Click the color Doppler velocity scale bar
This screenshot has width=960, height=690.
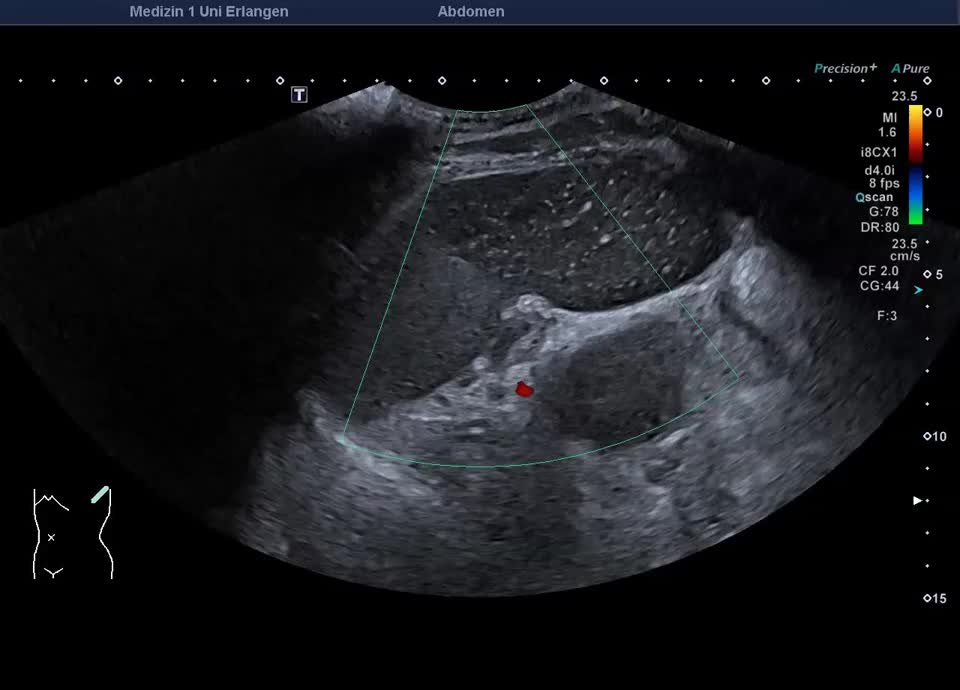tap(915, 164)
